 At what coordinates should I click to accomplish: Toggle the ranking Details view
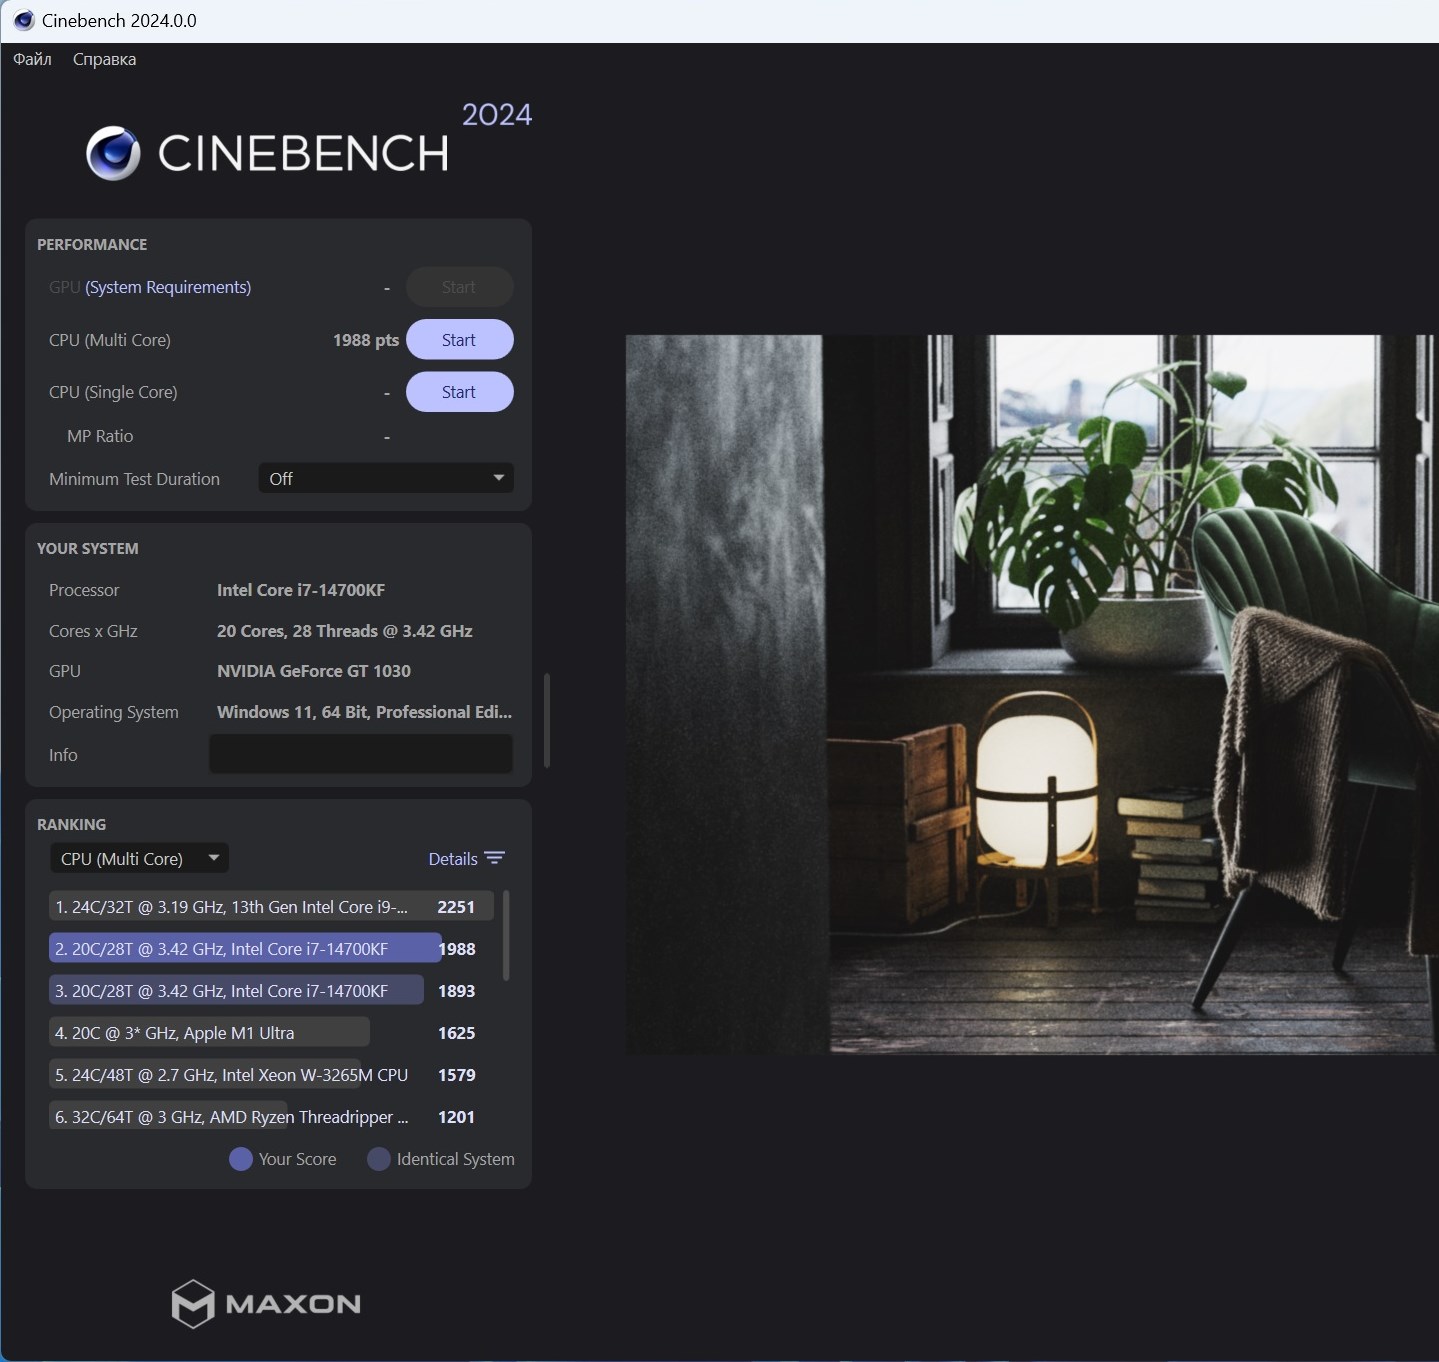coord(466,859)
